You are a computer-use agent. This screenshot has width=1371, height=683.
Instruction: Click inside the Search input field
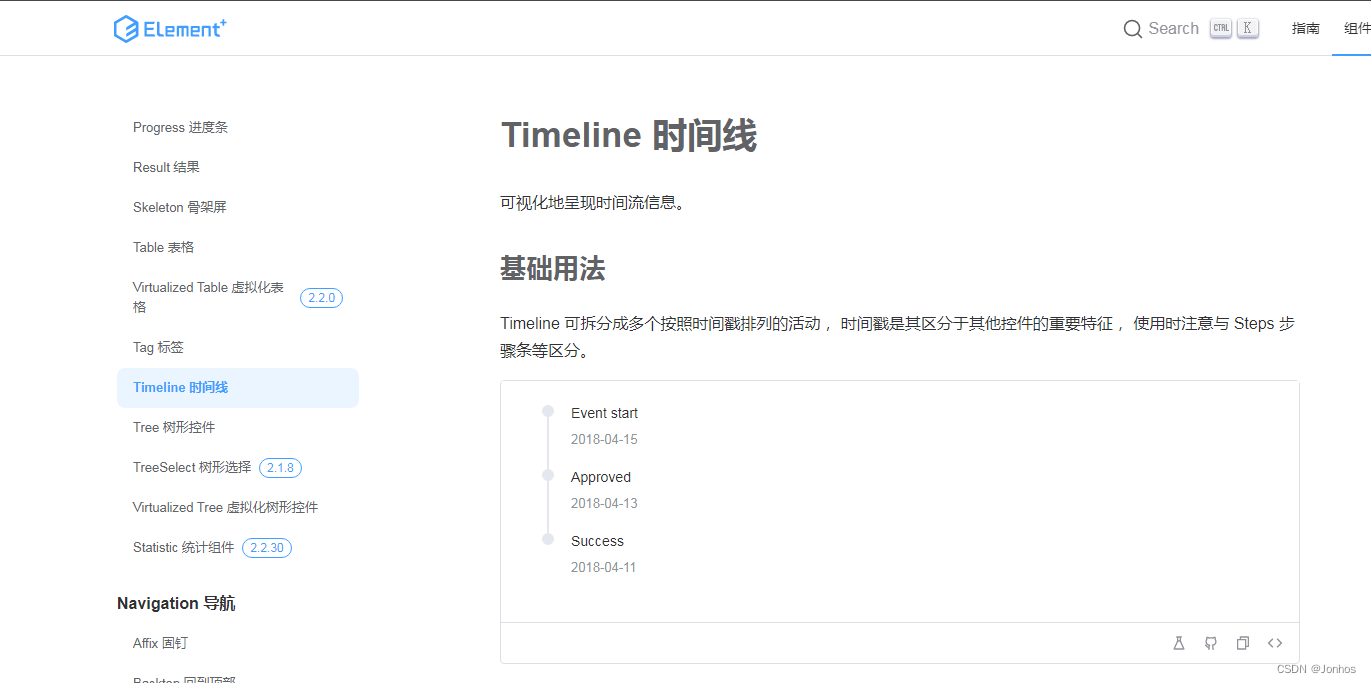tap(1175, 28)
